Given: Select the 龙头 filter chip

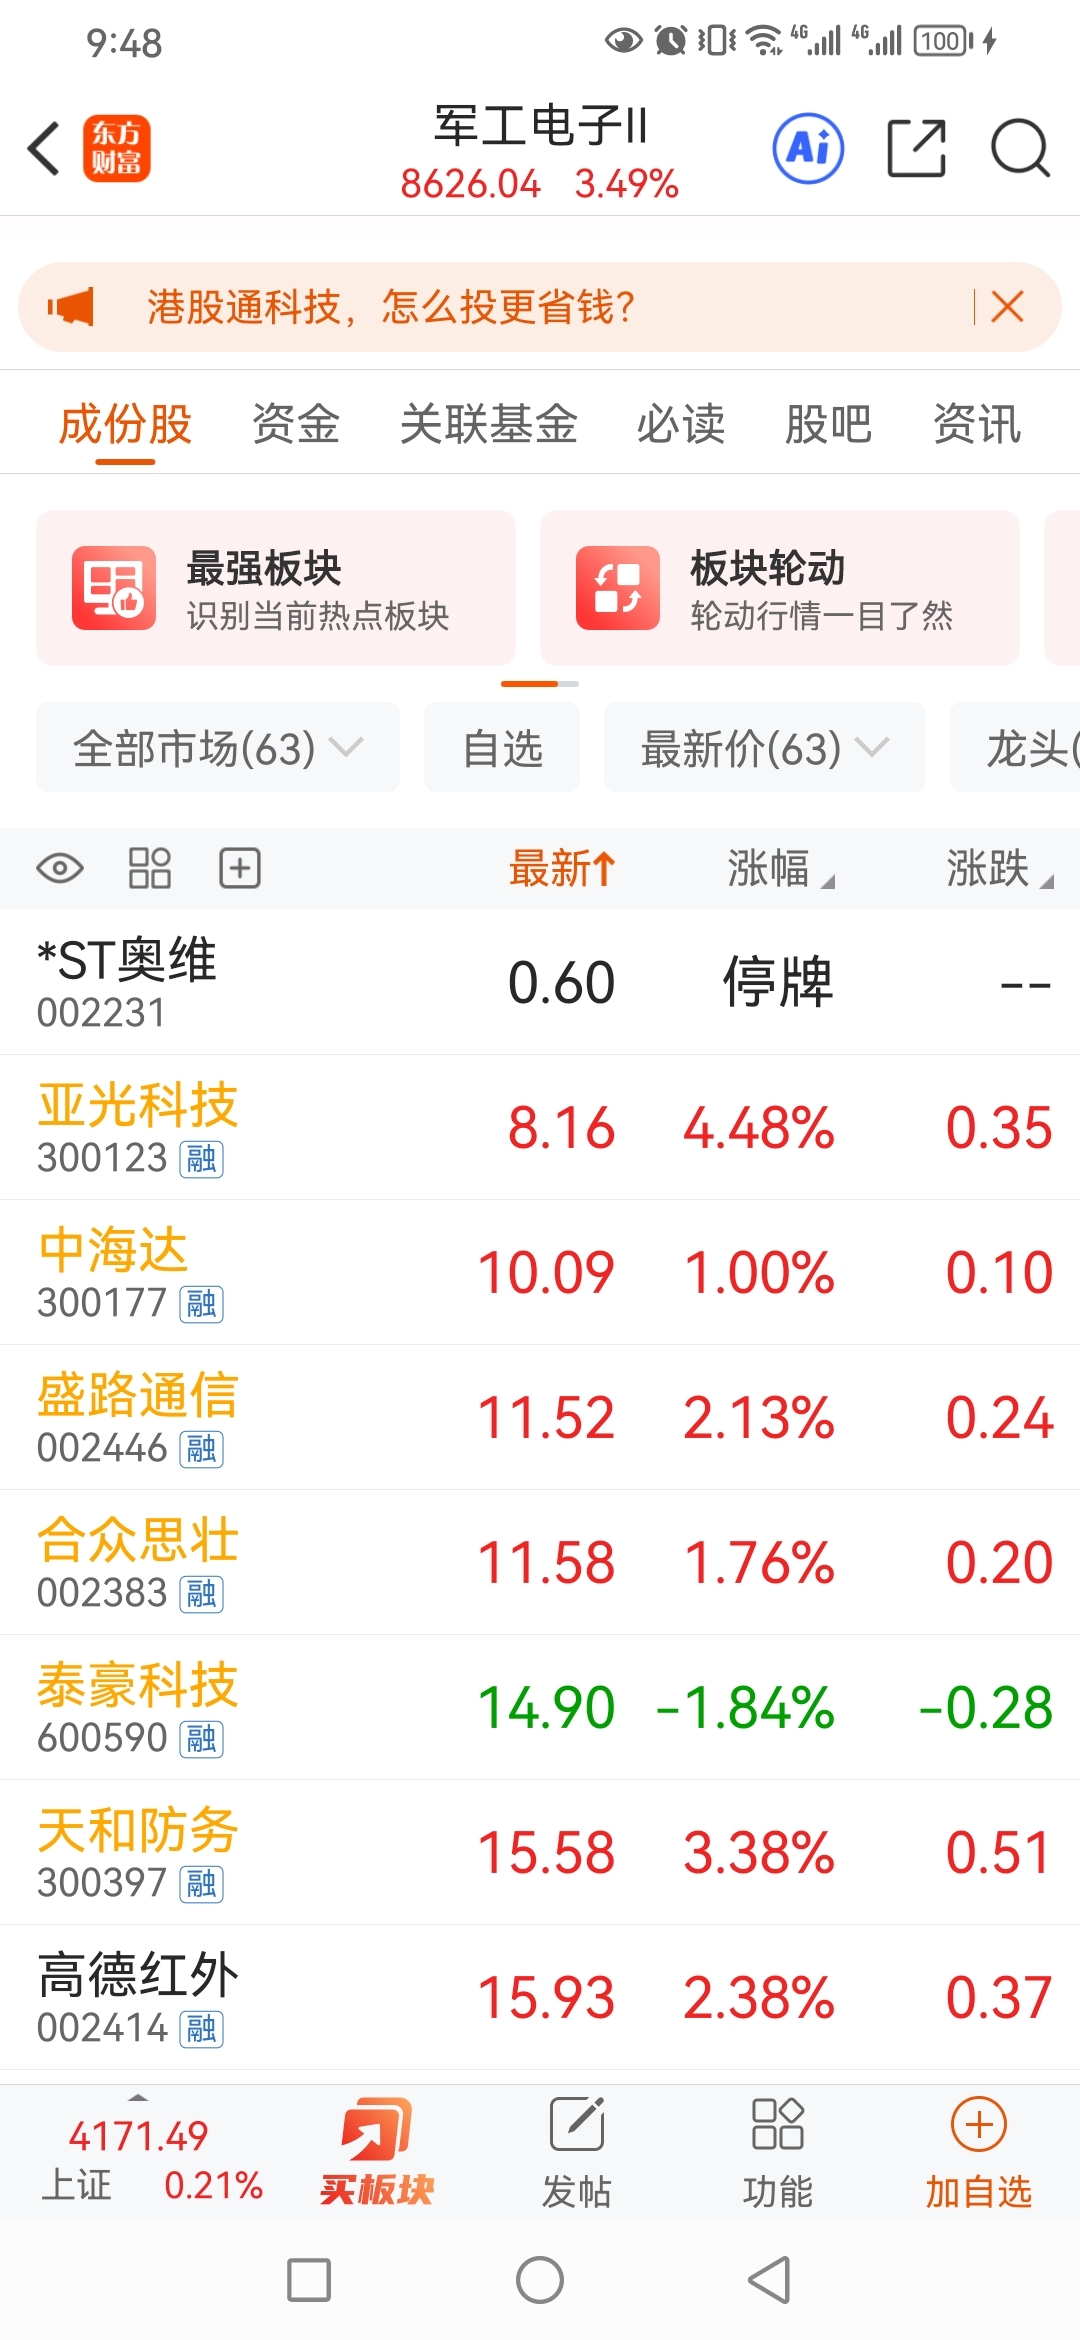Looking at the screenshot, I should coord(1015,747).
